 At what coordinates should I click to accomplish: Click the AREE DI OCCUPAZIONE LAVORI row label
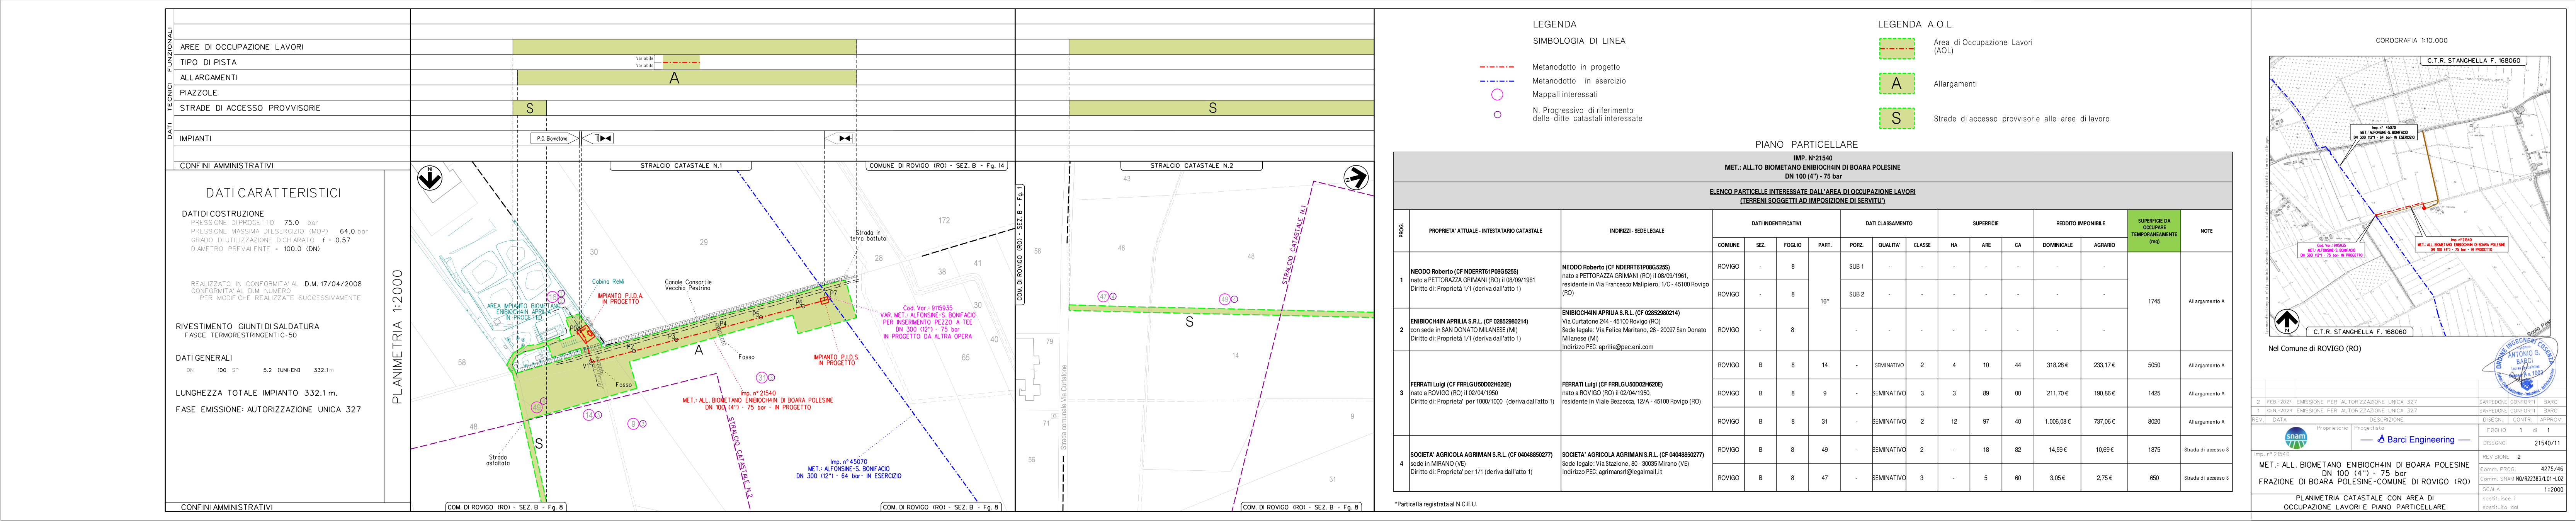pyautogui.click(x=241, y=47)
